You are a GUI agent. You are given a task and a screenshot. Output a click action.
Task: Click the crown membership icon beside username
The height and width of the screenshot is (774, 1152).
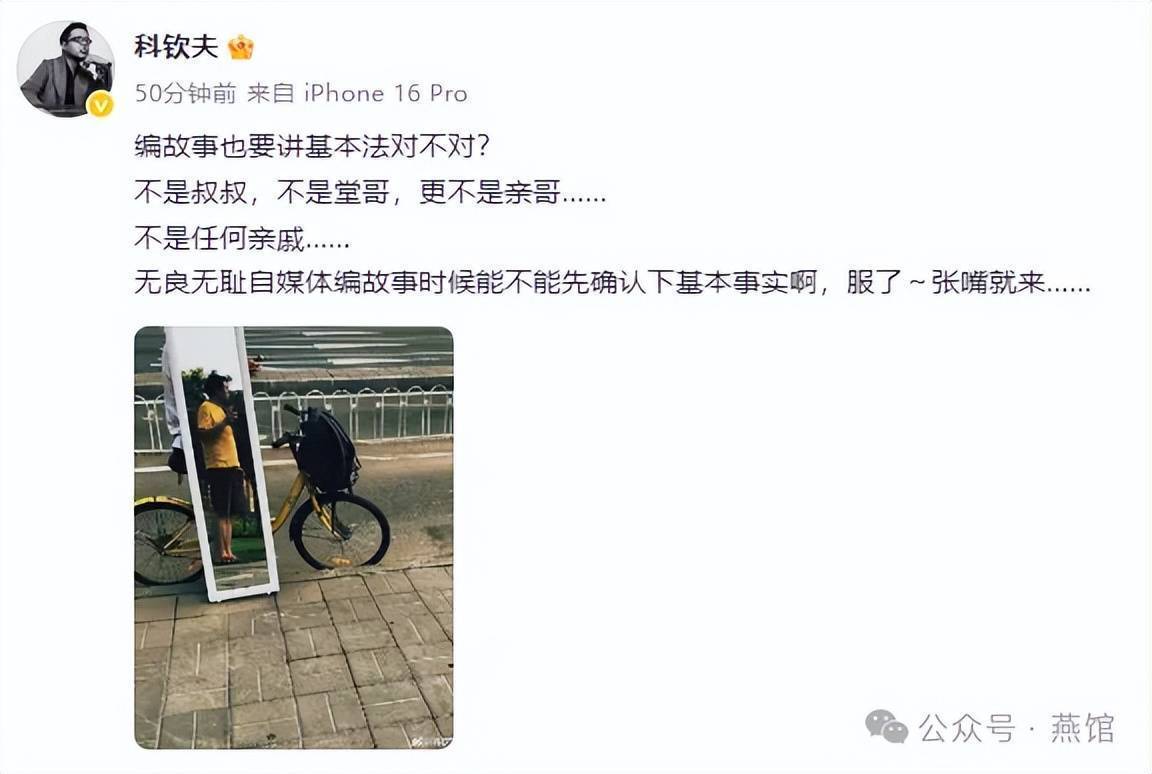coord(241,48)
